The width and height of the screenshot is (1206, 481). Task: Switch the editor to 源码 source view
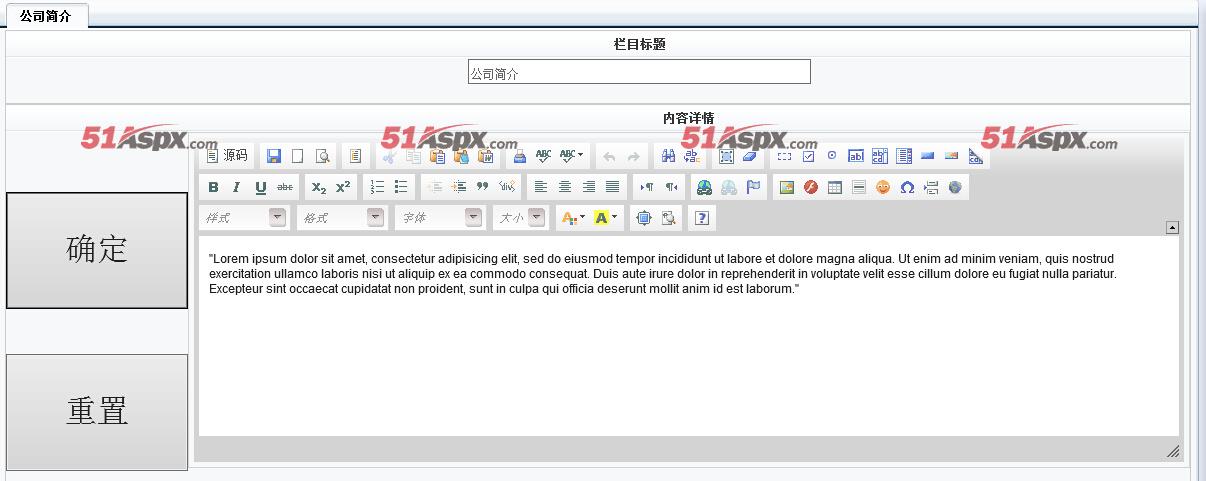click(x=226, y=156)
